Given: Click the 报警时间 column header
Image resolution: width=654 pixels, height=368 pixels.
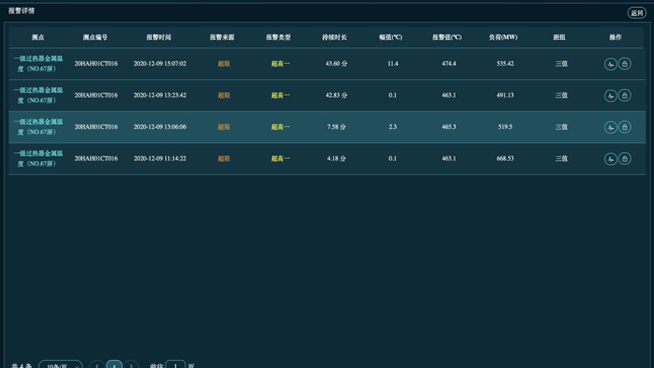Looking at the screenshot, I should pos(159,37).
